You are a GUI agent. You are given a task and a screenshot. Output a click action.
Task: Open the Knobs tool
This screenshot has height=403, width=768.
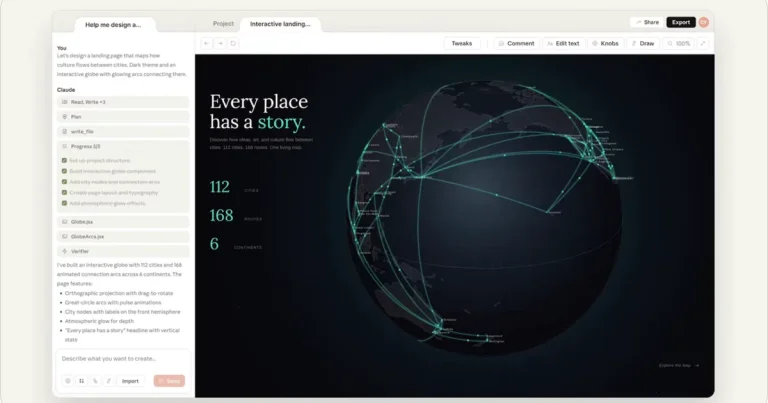pos(605,44)
